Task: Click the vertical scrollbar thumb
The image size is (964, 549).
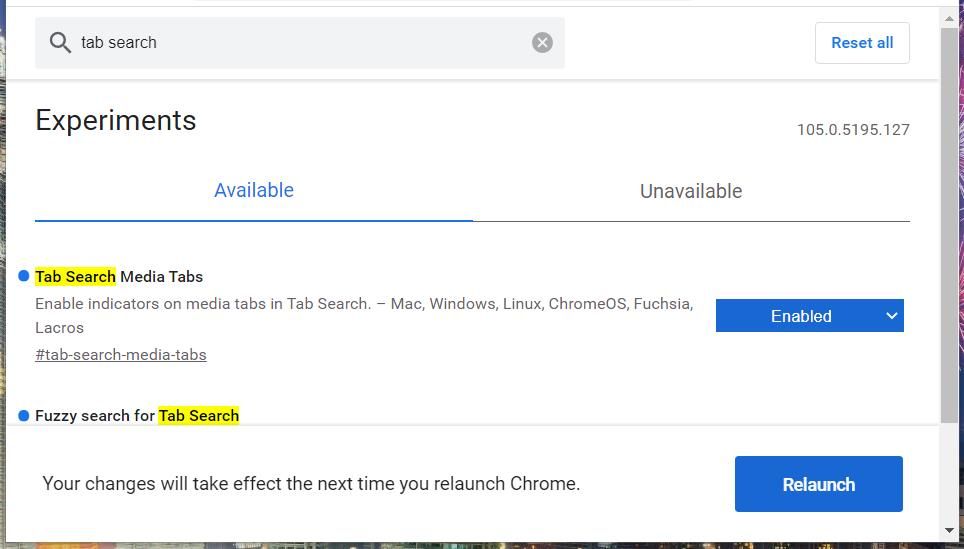Action: pos(949,220)
